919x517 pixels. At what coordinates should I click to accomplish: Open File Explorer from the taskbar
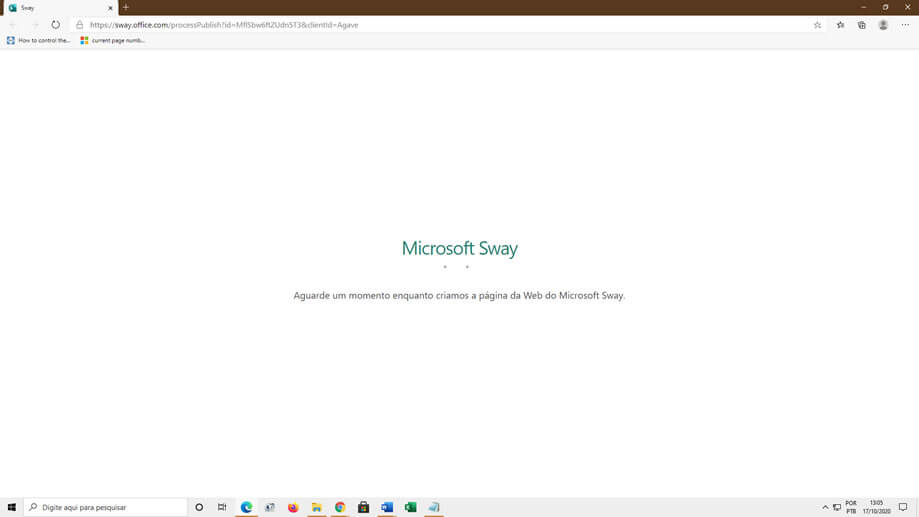tap(316, 507)
